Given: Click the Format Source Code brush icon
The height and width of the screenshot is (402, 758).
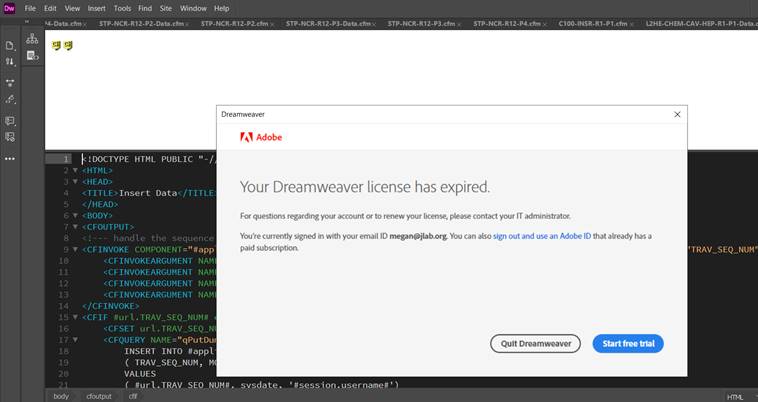Looking at the screenshot, I should [x=10, y=100].
